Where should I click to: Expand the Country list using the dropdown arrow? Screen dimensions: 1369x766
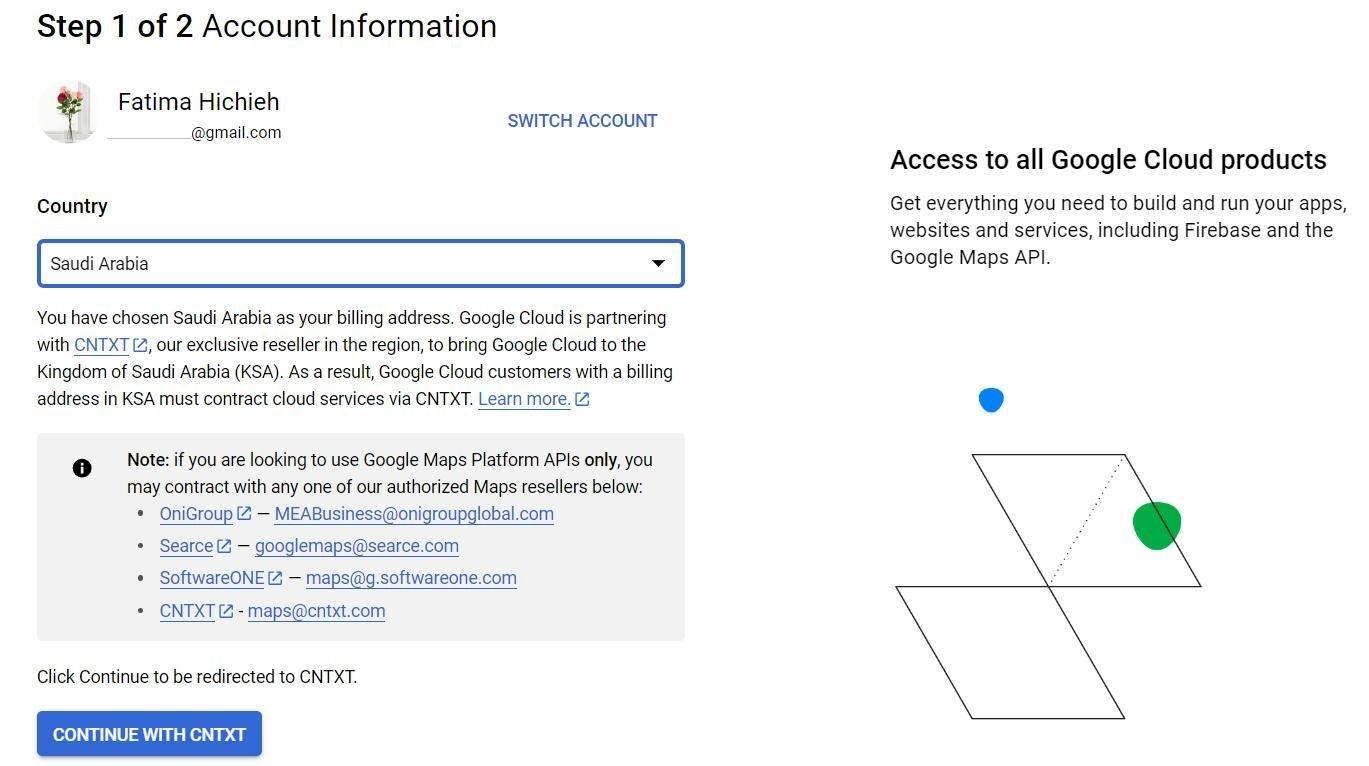658,264
